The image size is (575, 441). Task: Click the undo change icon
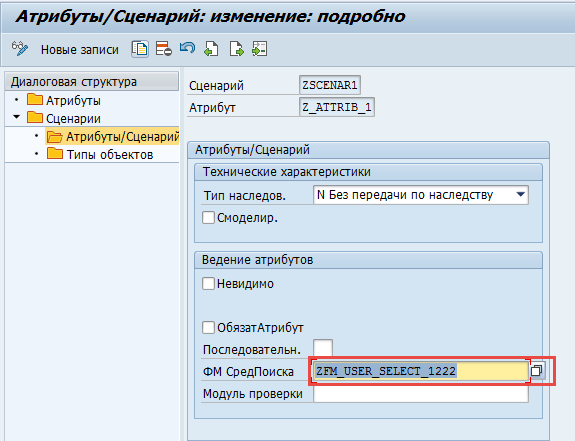point(187,48)
